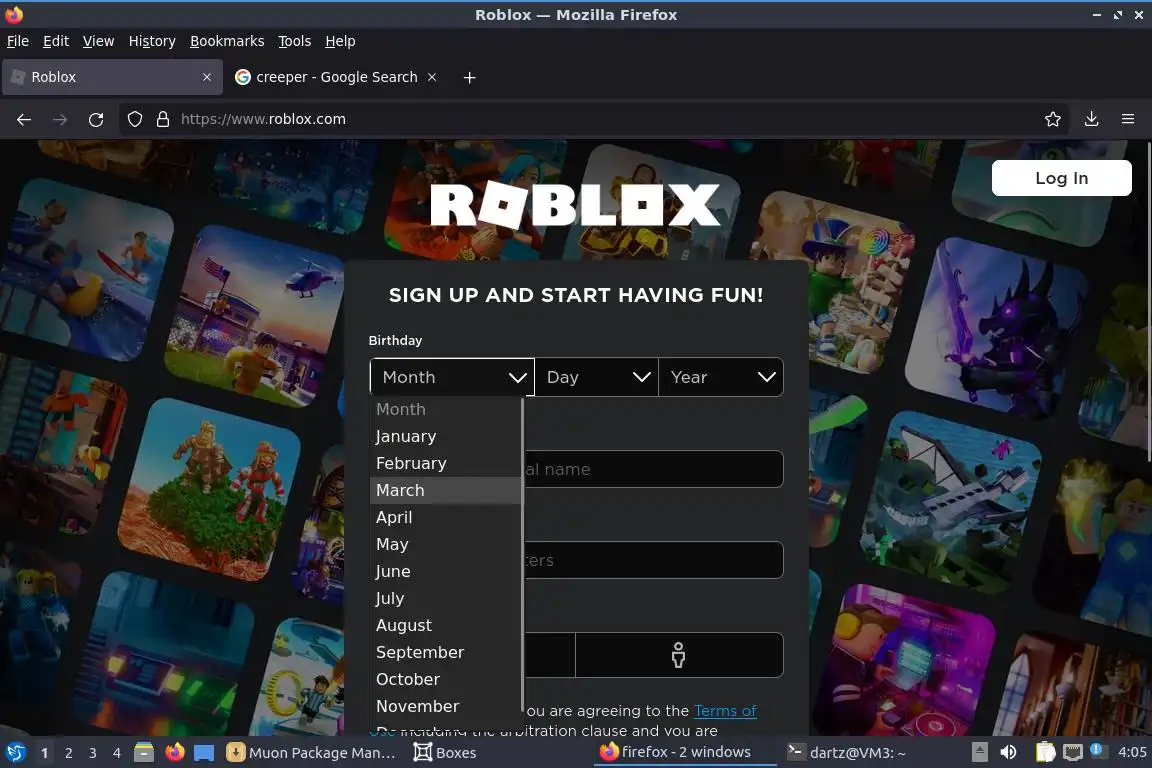Collapse the Month birthday dropdown
1152x768 pixels.
pyautogui.click(x=453, y=377)
